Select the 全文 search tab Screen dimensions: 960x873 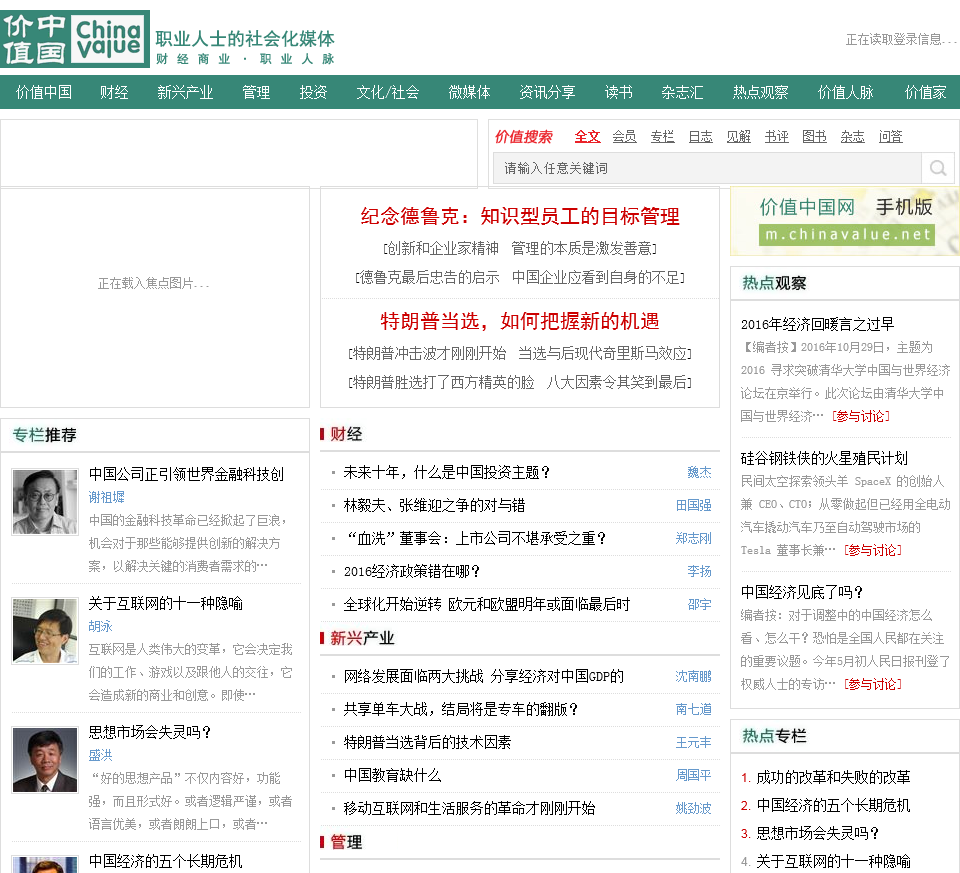587,137
